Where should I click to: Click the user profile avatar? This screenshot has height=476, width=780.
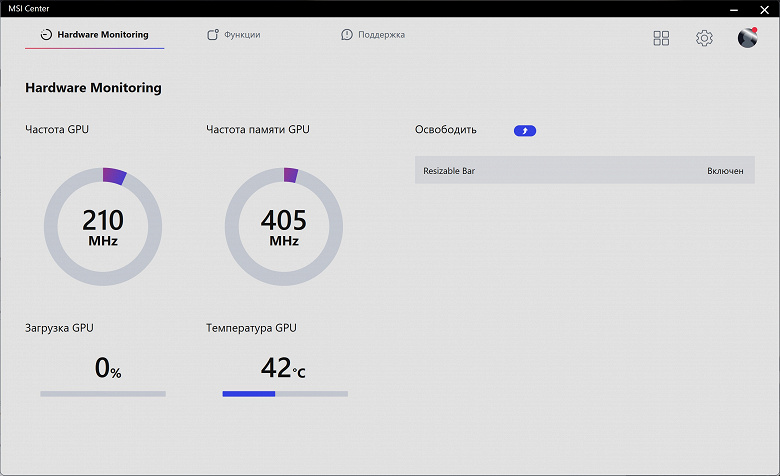pos(747,38)
